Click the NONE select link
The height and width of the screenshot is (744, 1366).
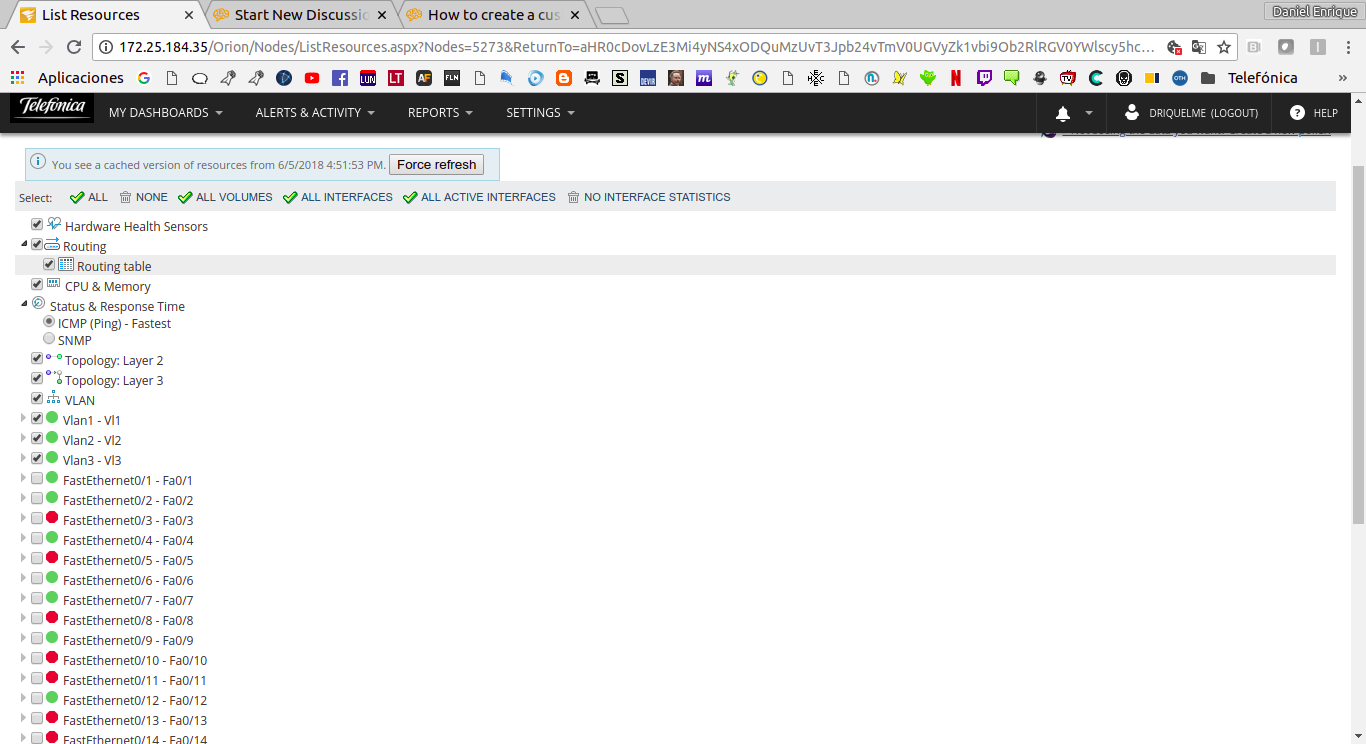[x=143, y=197]
